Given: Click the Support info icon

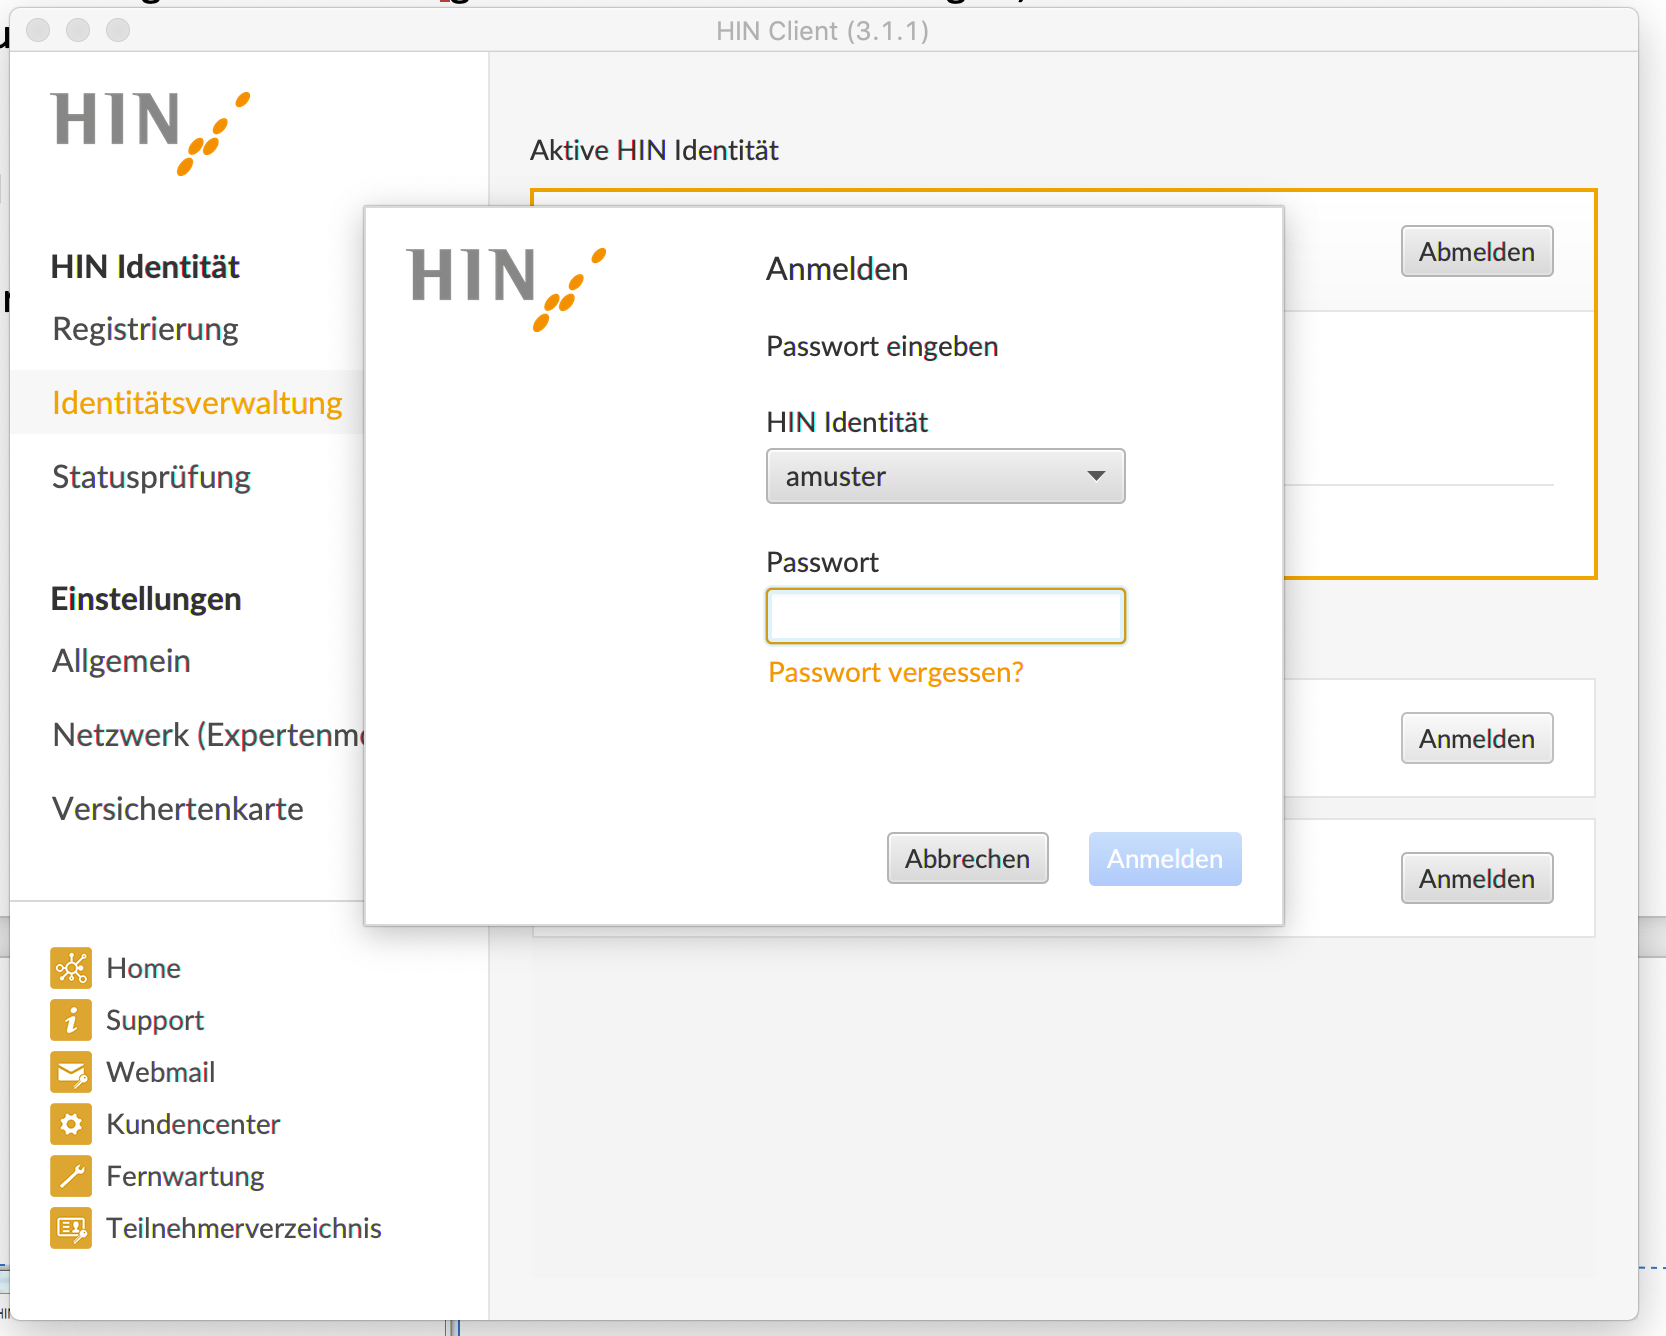Looking at the screenshot, I should (71, 1020).
